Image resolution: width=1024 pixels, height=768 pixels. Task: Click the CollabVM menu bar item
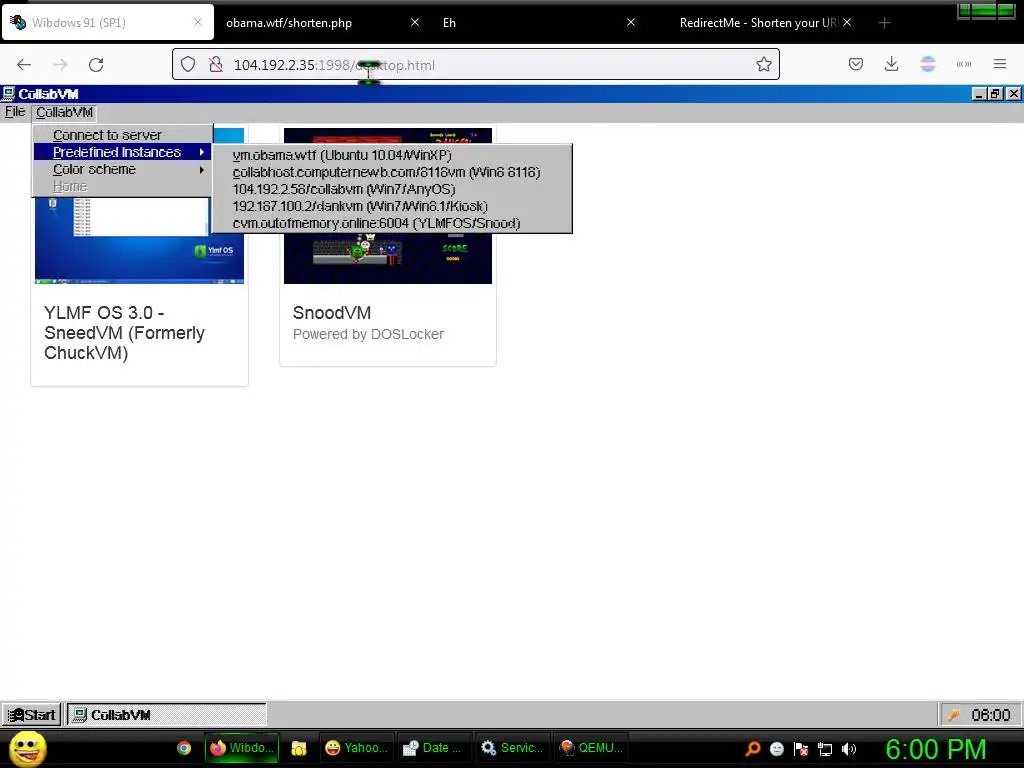[x=64, y=112]
